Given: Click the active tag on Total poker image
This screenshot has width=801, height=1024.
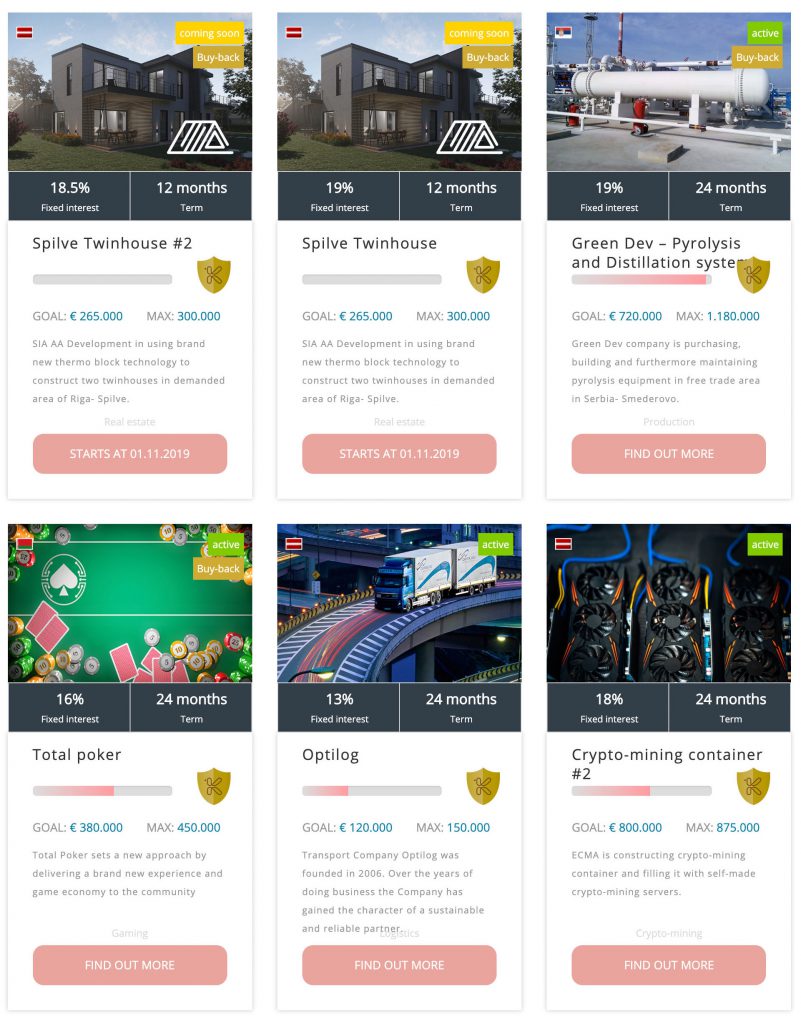Looking at the screenshot, I should pos(225,545).
